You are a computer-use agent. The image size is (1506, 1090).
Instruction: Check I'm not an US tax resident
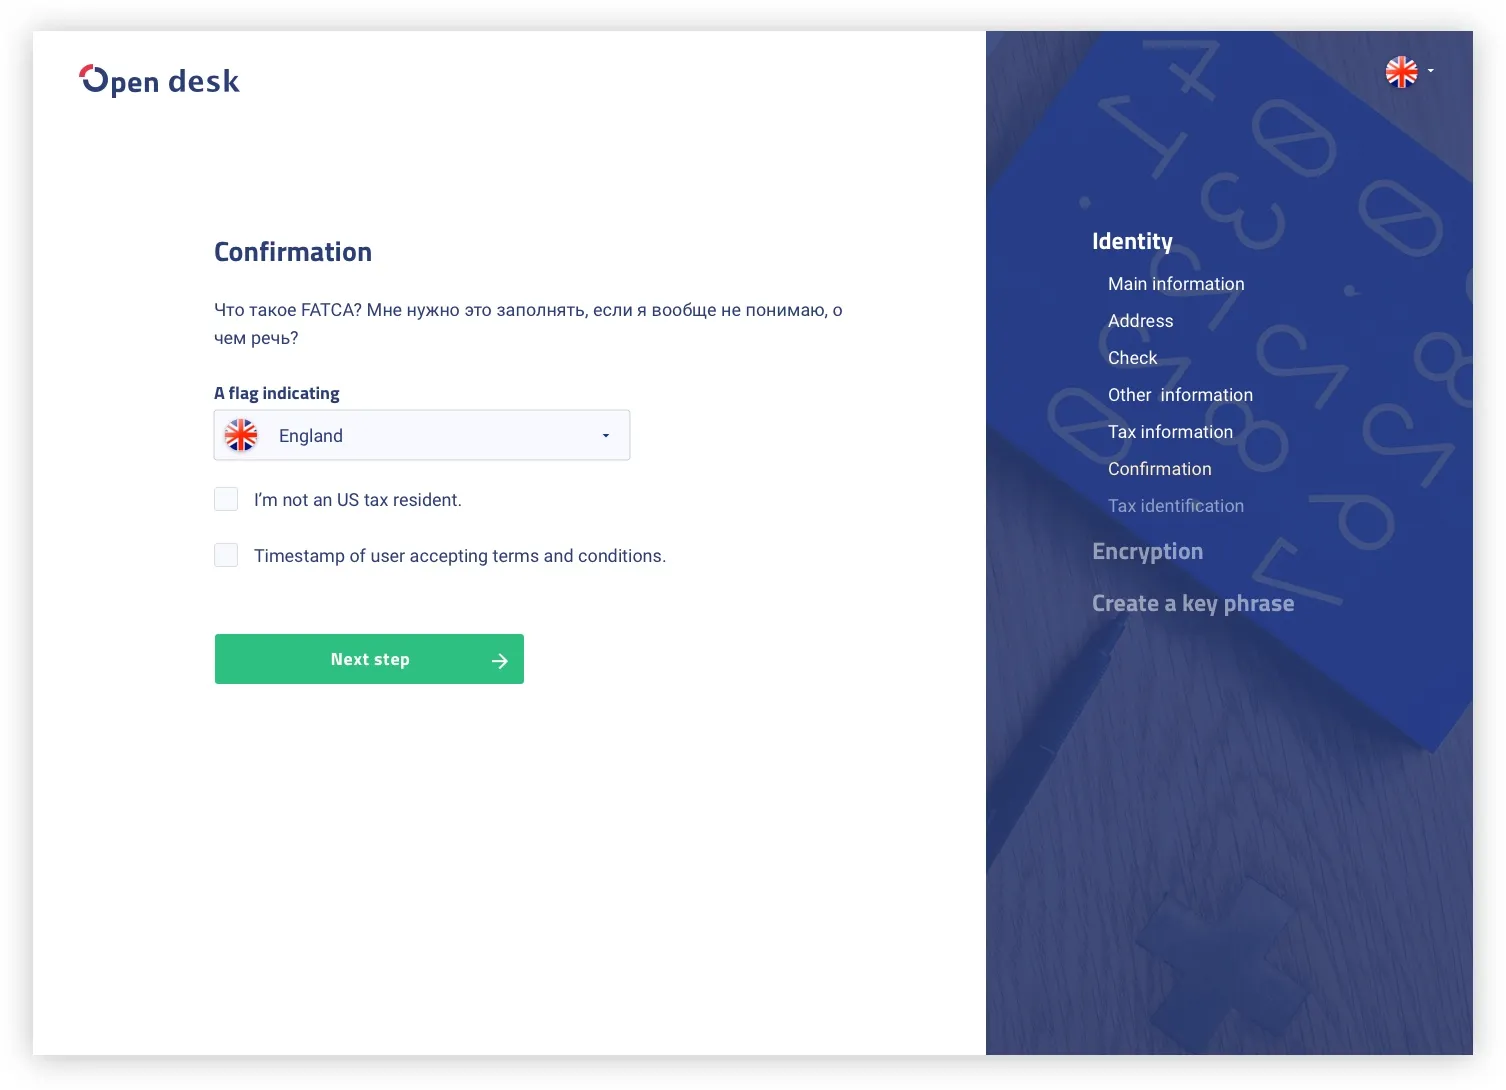point(226,499)
